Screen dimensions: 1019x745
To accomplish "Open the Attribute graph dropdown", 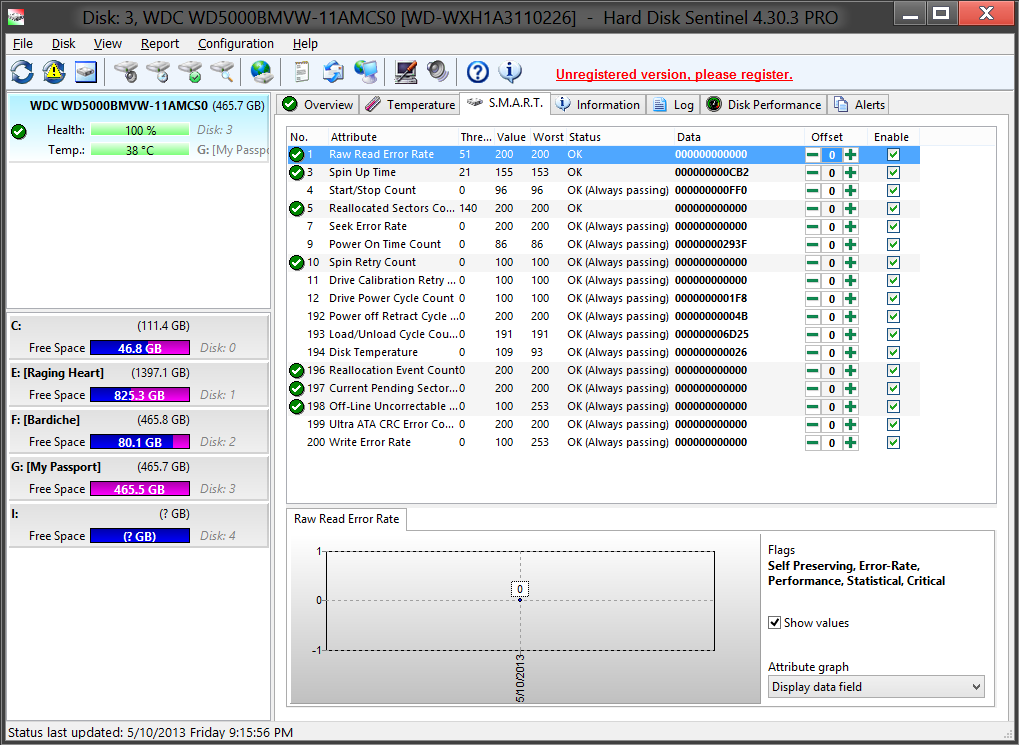I will click(876, 687).
